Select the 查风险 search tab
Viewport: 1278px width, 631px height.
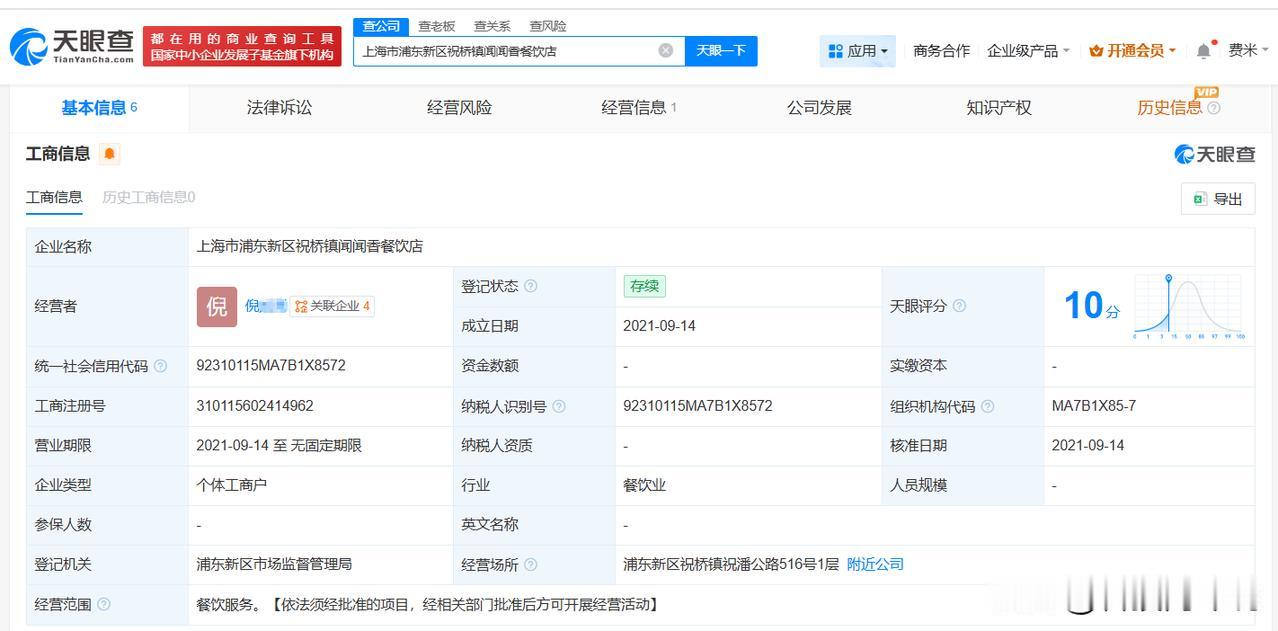point(548,26)
